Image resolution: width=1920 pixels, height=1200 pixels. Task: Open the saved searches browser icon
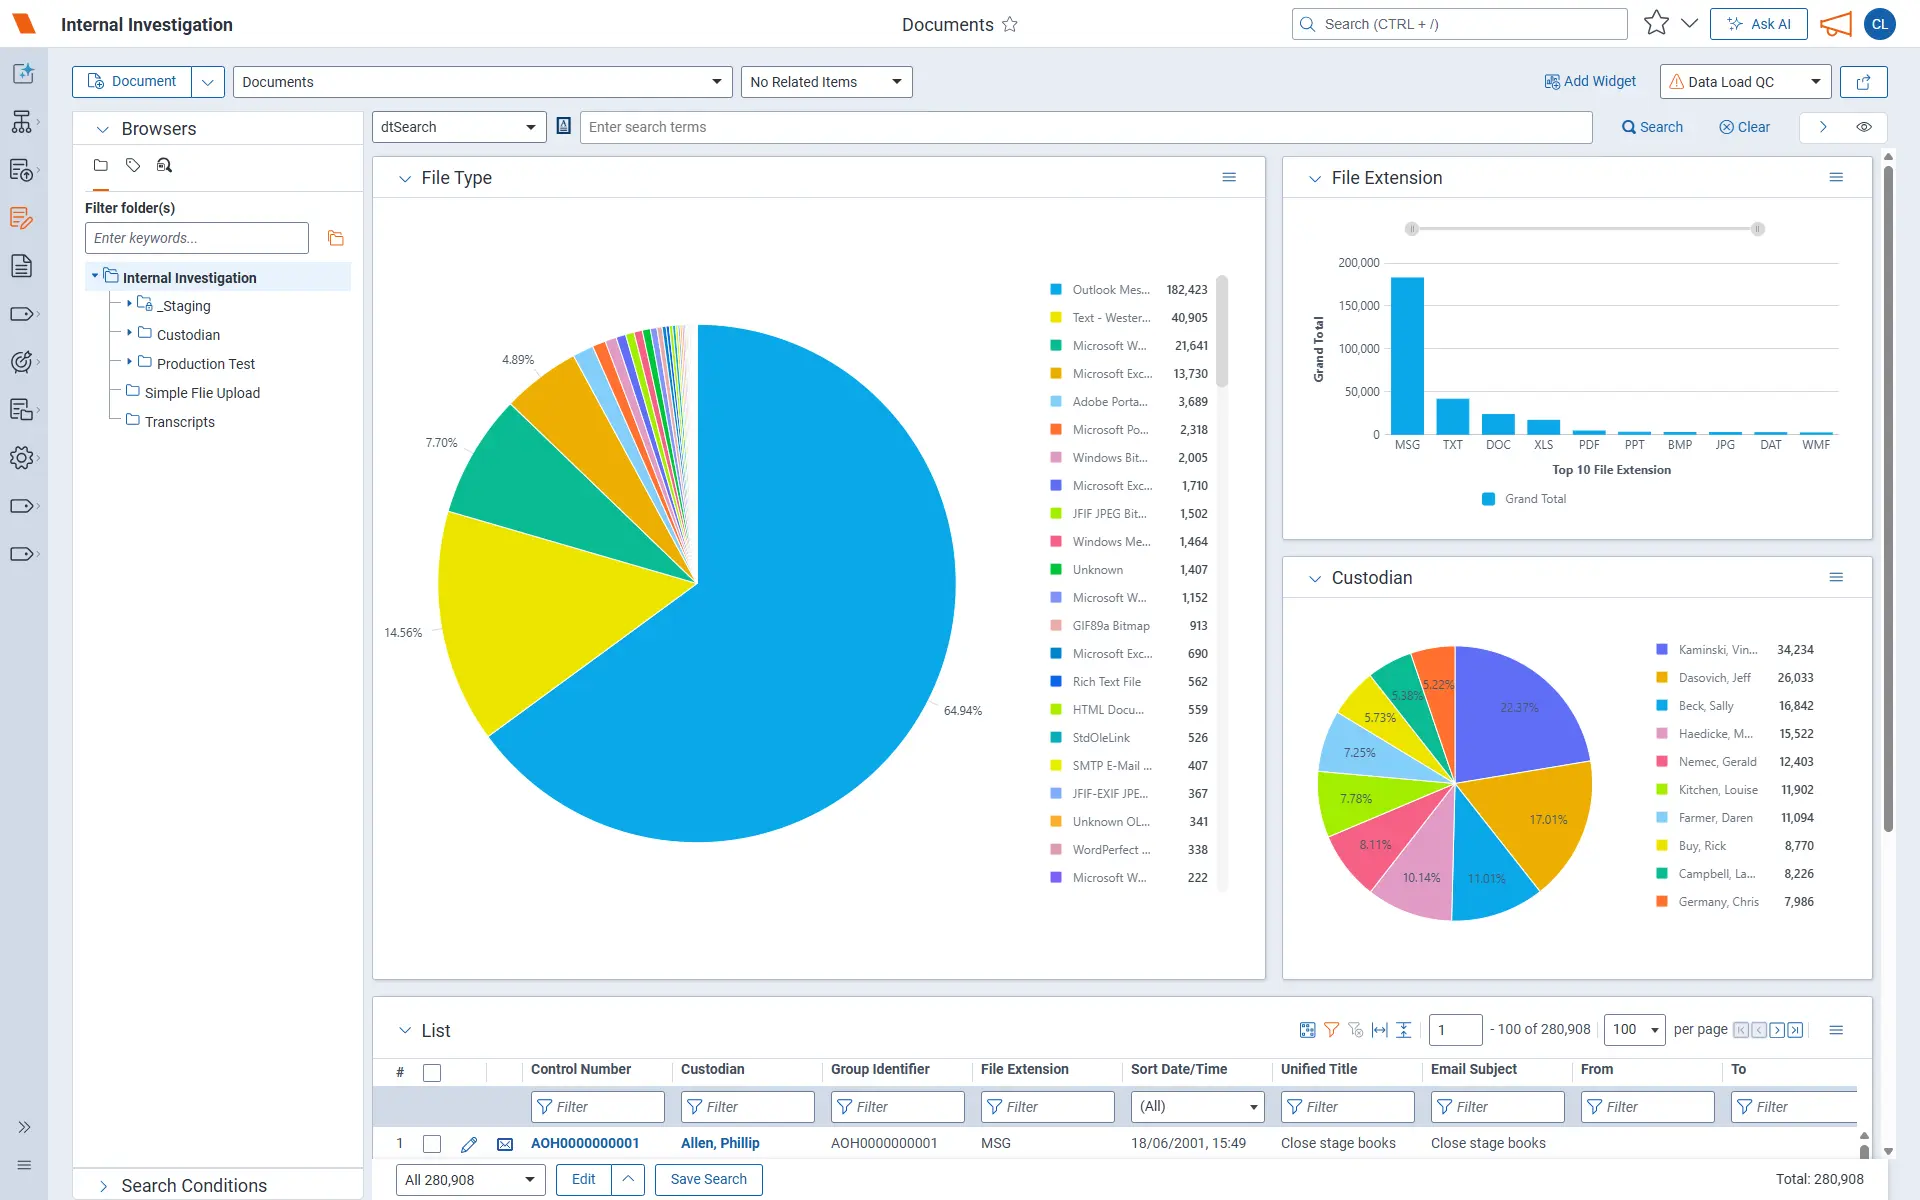tap(165, 165)
